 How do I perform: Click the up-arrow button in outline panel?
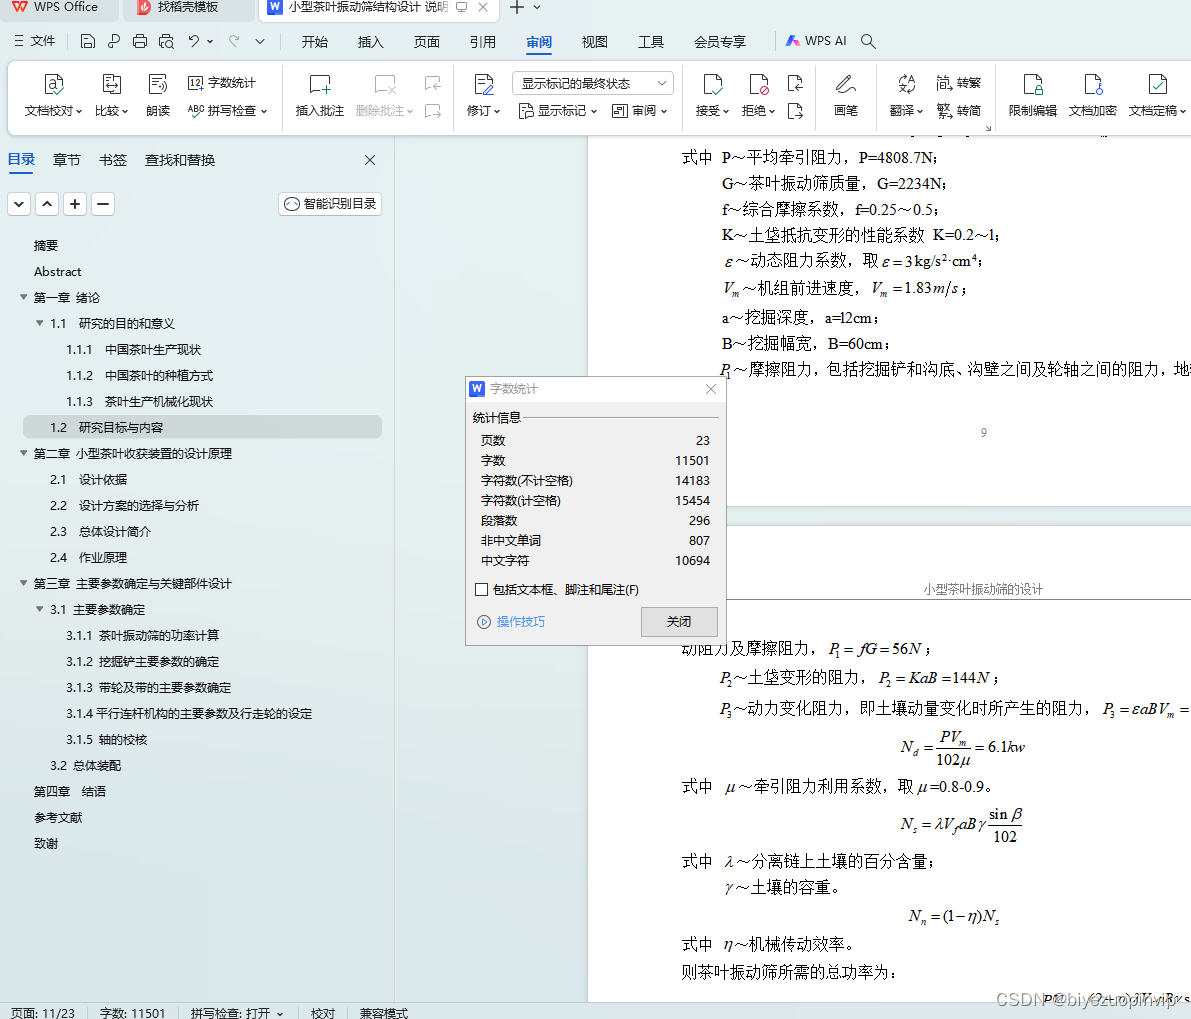tap(47, 203)
